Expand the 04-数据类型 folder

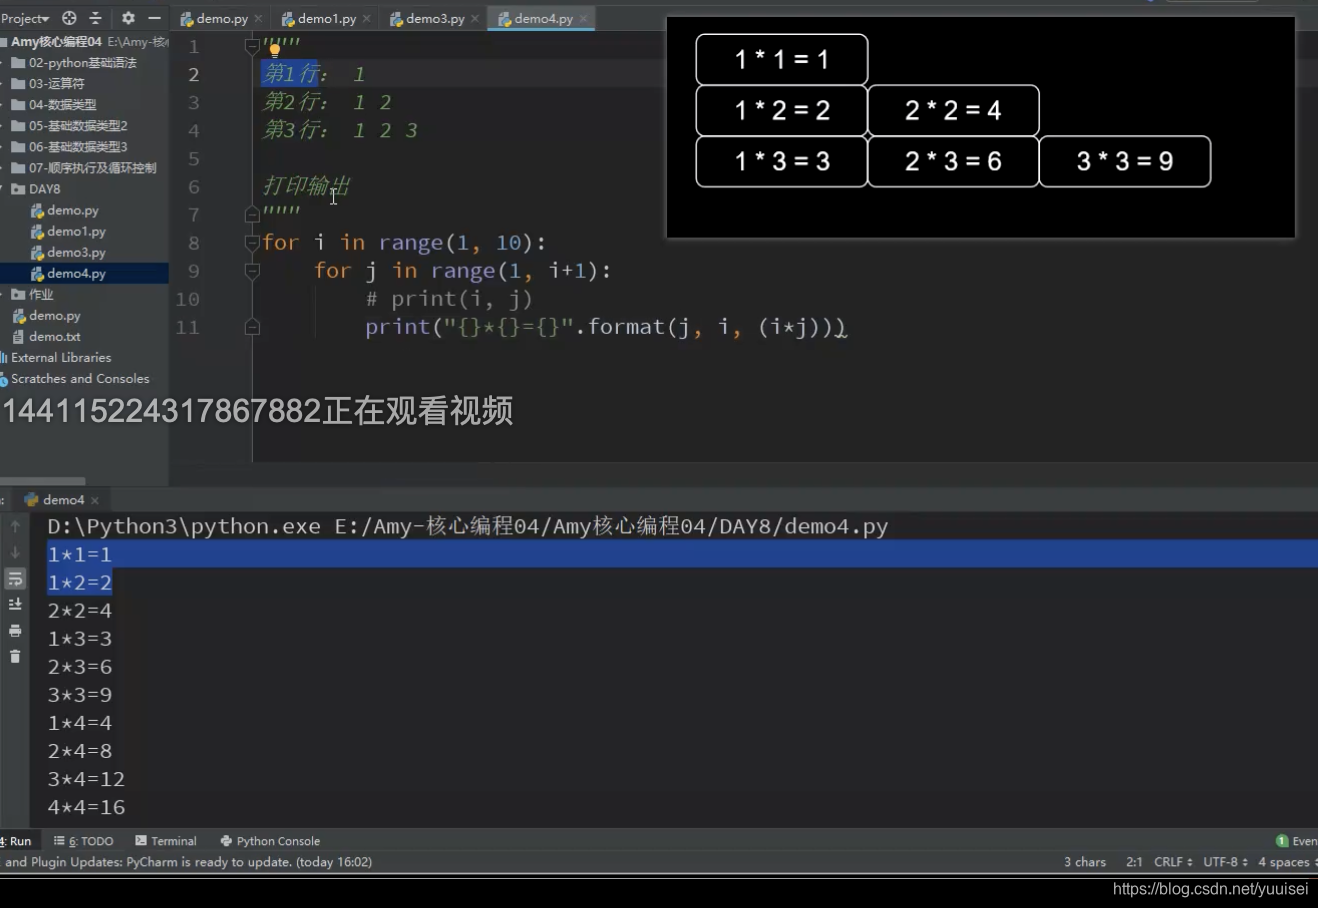pyautogui.click(x=54, y=105)
